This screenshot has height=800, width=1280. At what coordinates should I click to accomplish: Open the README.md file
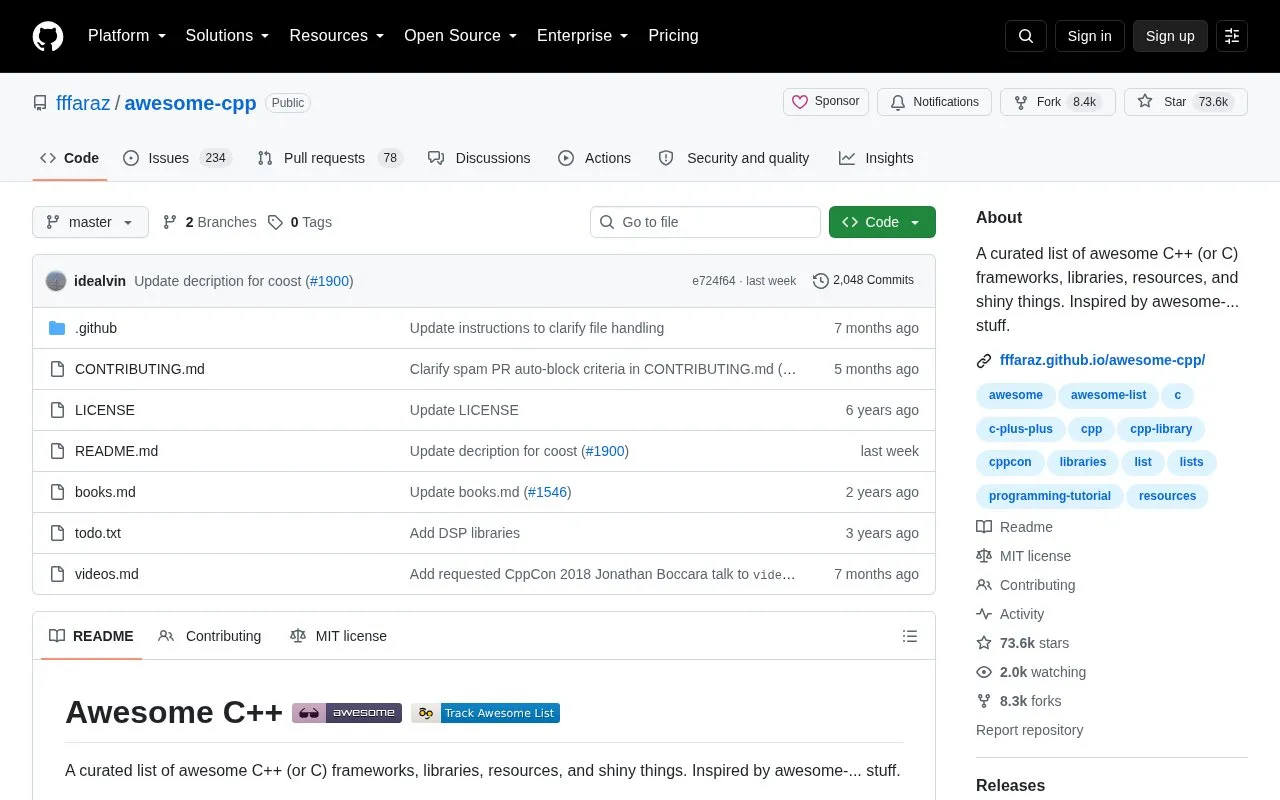(116, 451)
